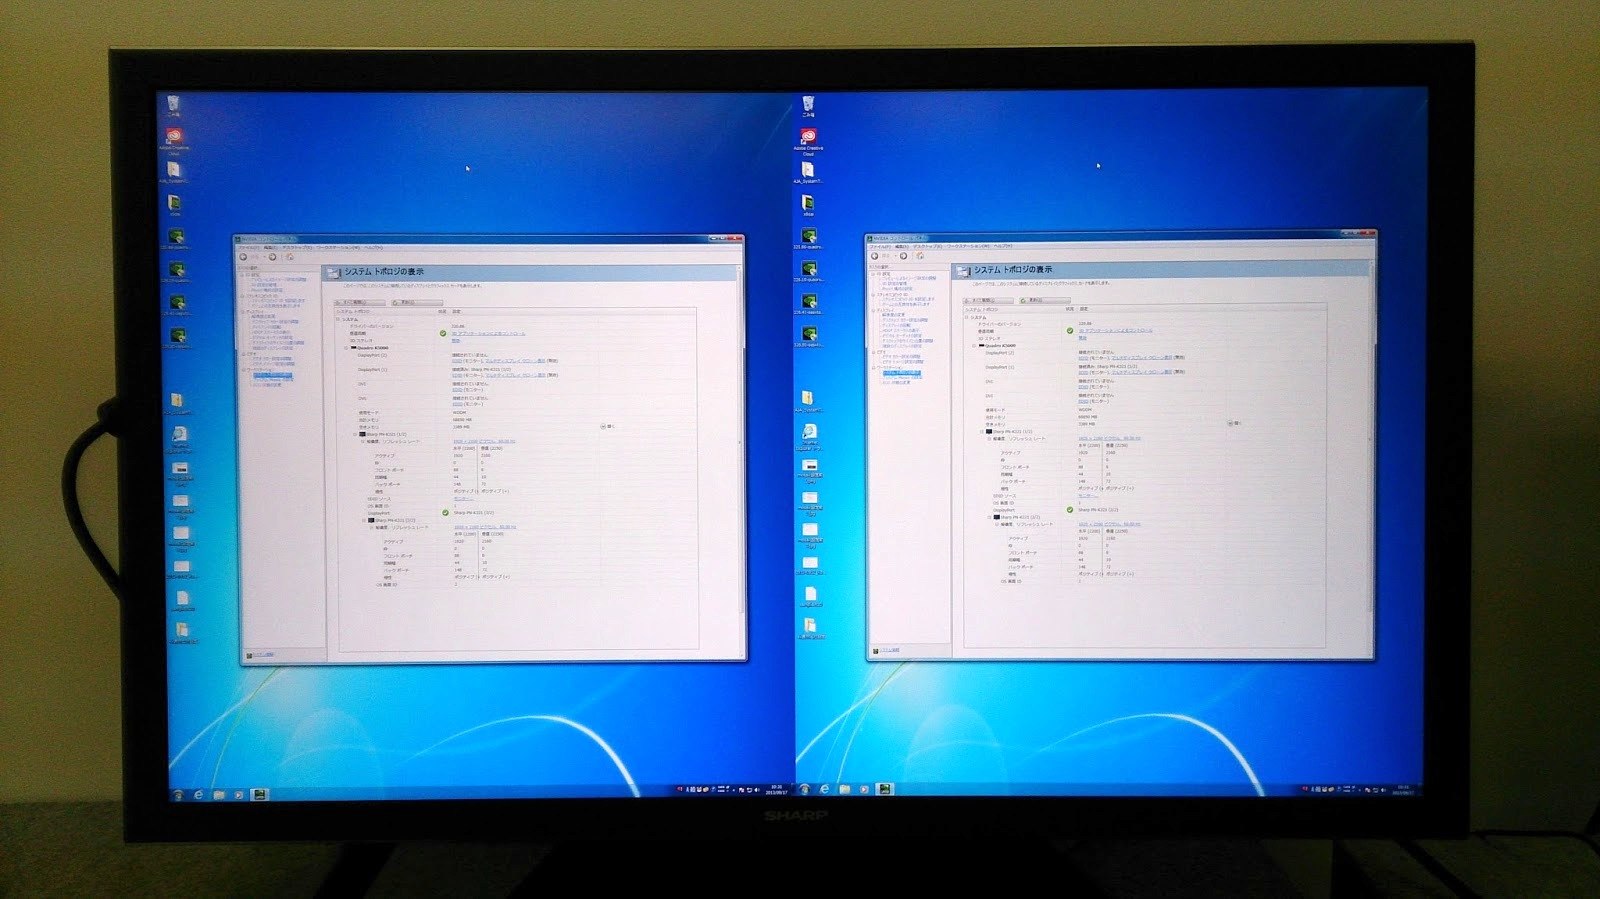1600x899 pixels.
Task: Click すべて展開 button in the right NVIDIA window
Action: [988, 300]
